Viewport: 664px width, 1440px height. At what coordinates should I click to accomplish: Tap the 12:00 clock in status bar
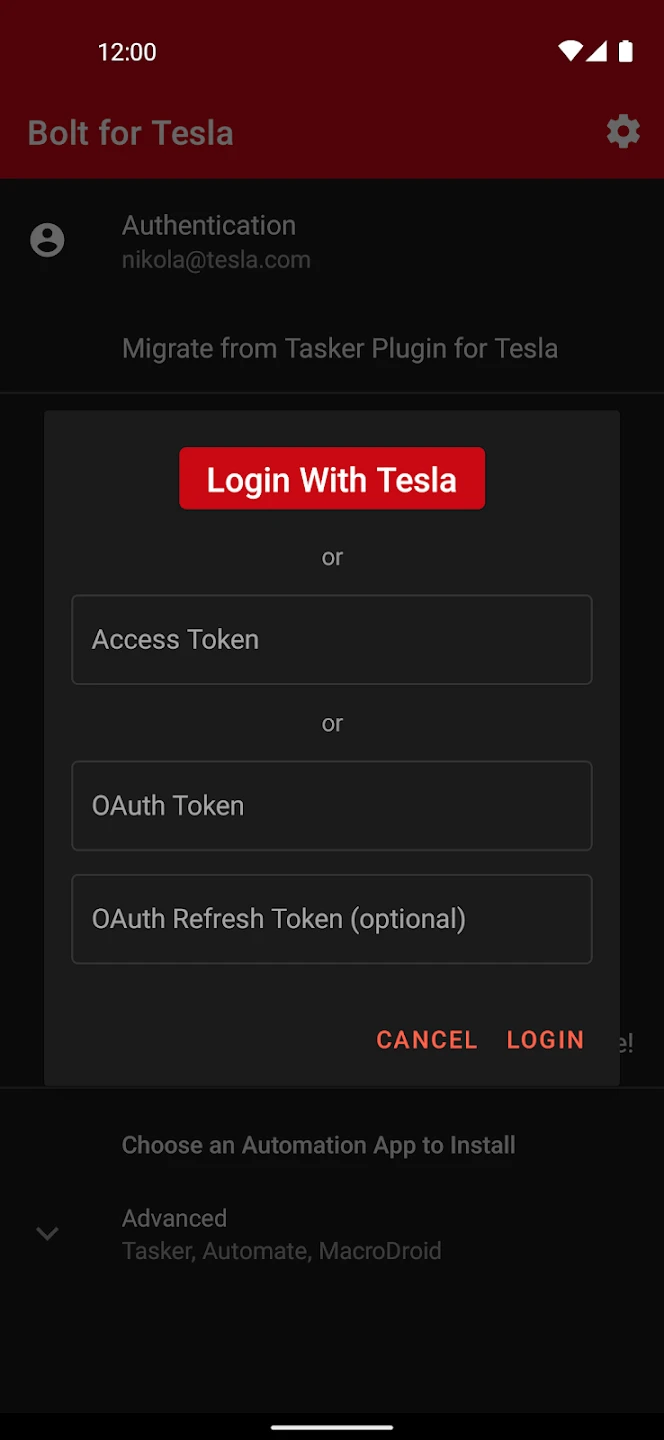click(127, 52)
